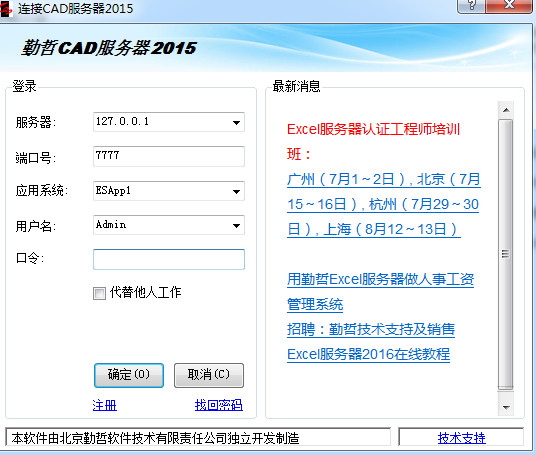This screenshot has height=455, width=536.
Task: Click the help question mark button
Action: pyautogui.click(x=471, y=5)
